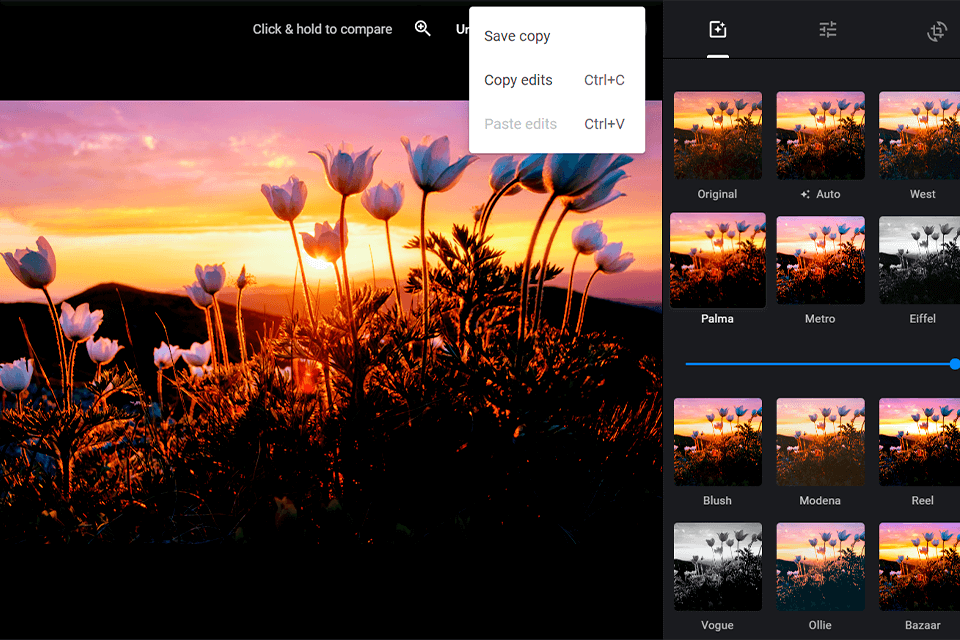
Task: Open the Filters tab icon
Action: pos(718,29)
